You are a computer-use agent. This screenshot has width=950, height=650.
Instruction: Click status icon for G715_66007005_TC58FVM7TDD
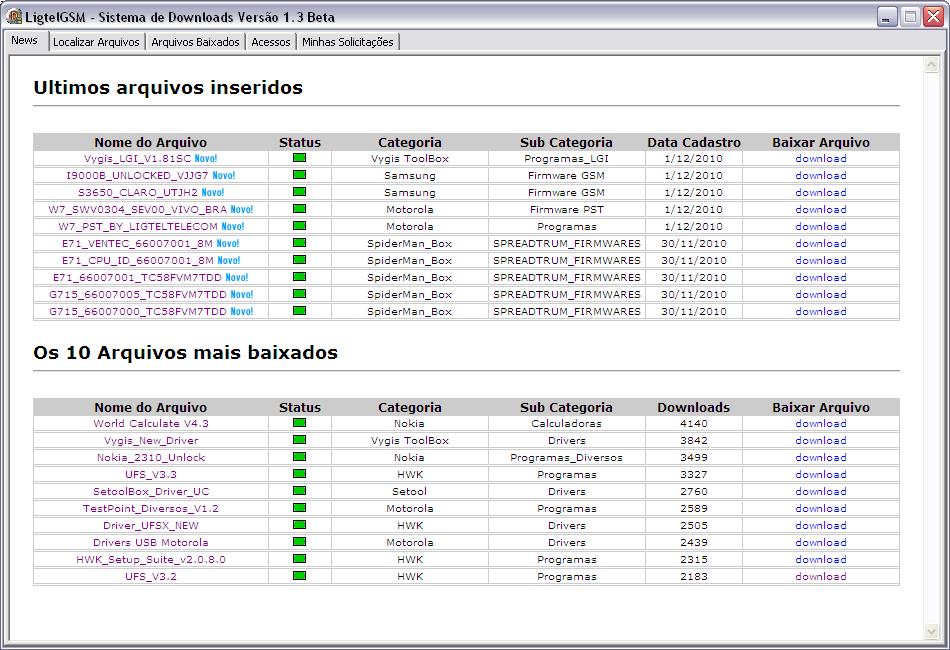299,294
